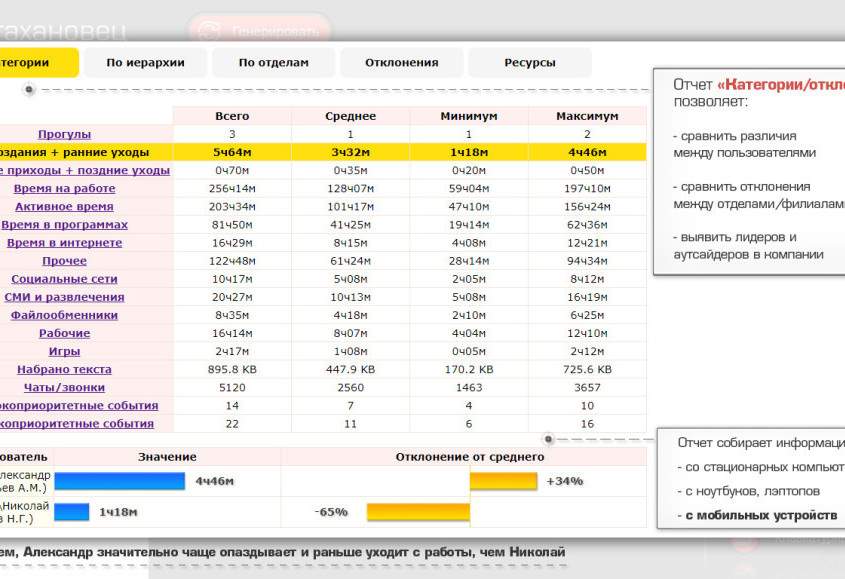
Task: Select the 3ч32м cell in highlighted row
Action: (x=350, y=152)
